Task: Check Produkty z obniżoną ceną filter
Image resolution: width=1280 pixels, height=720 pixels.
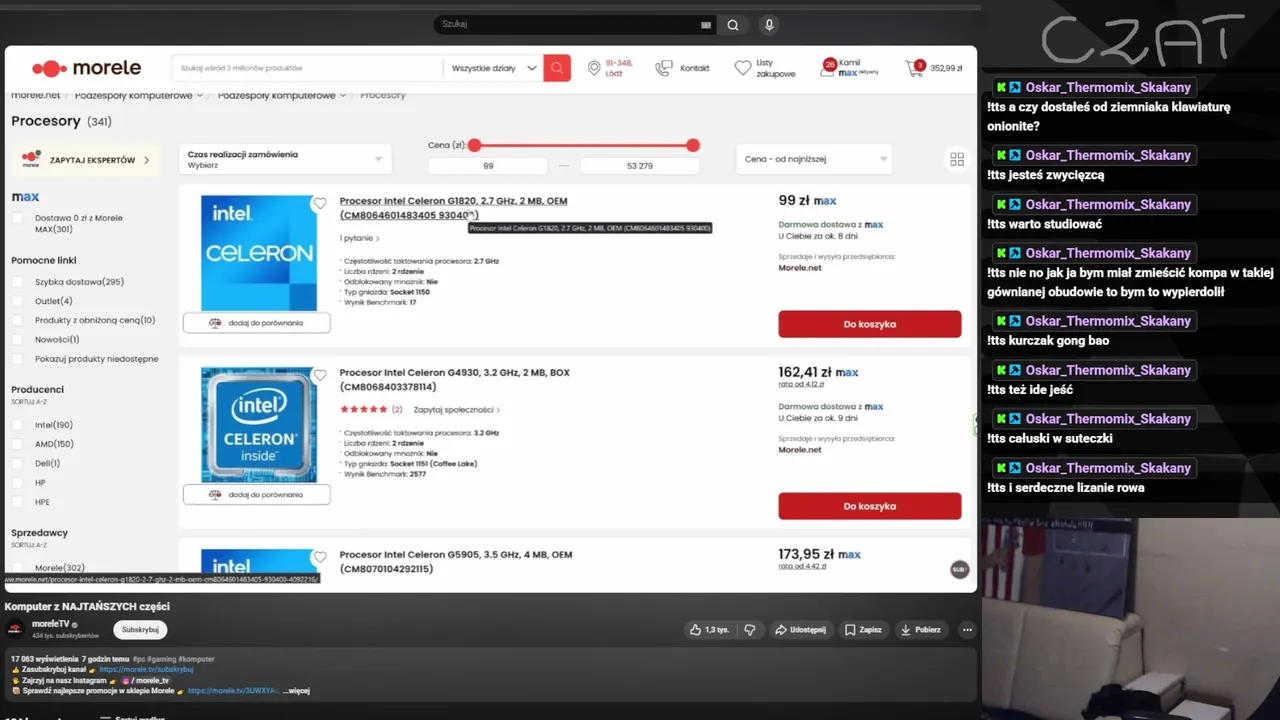Action: pos(17,320)
